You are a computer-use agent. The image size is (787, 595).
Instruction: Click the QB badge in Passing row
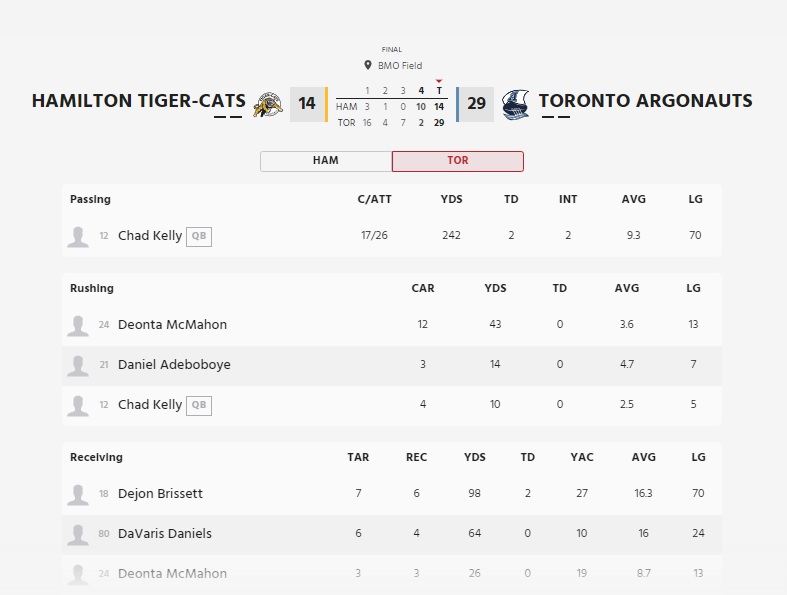click(199, 237)
